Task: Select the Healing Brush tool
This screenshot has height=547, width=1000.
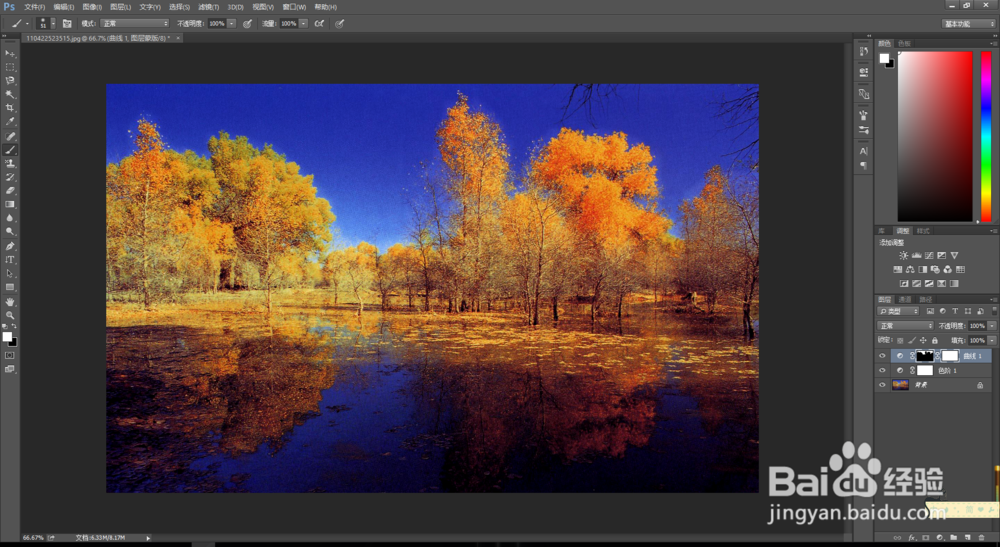Action: 10,136
